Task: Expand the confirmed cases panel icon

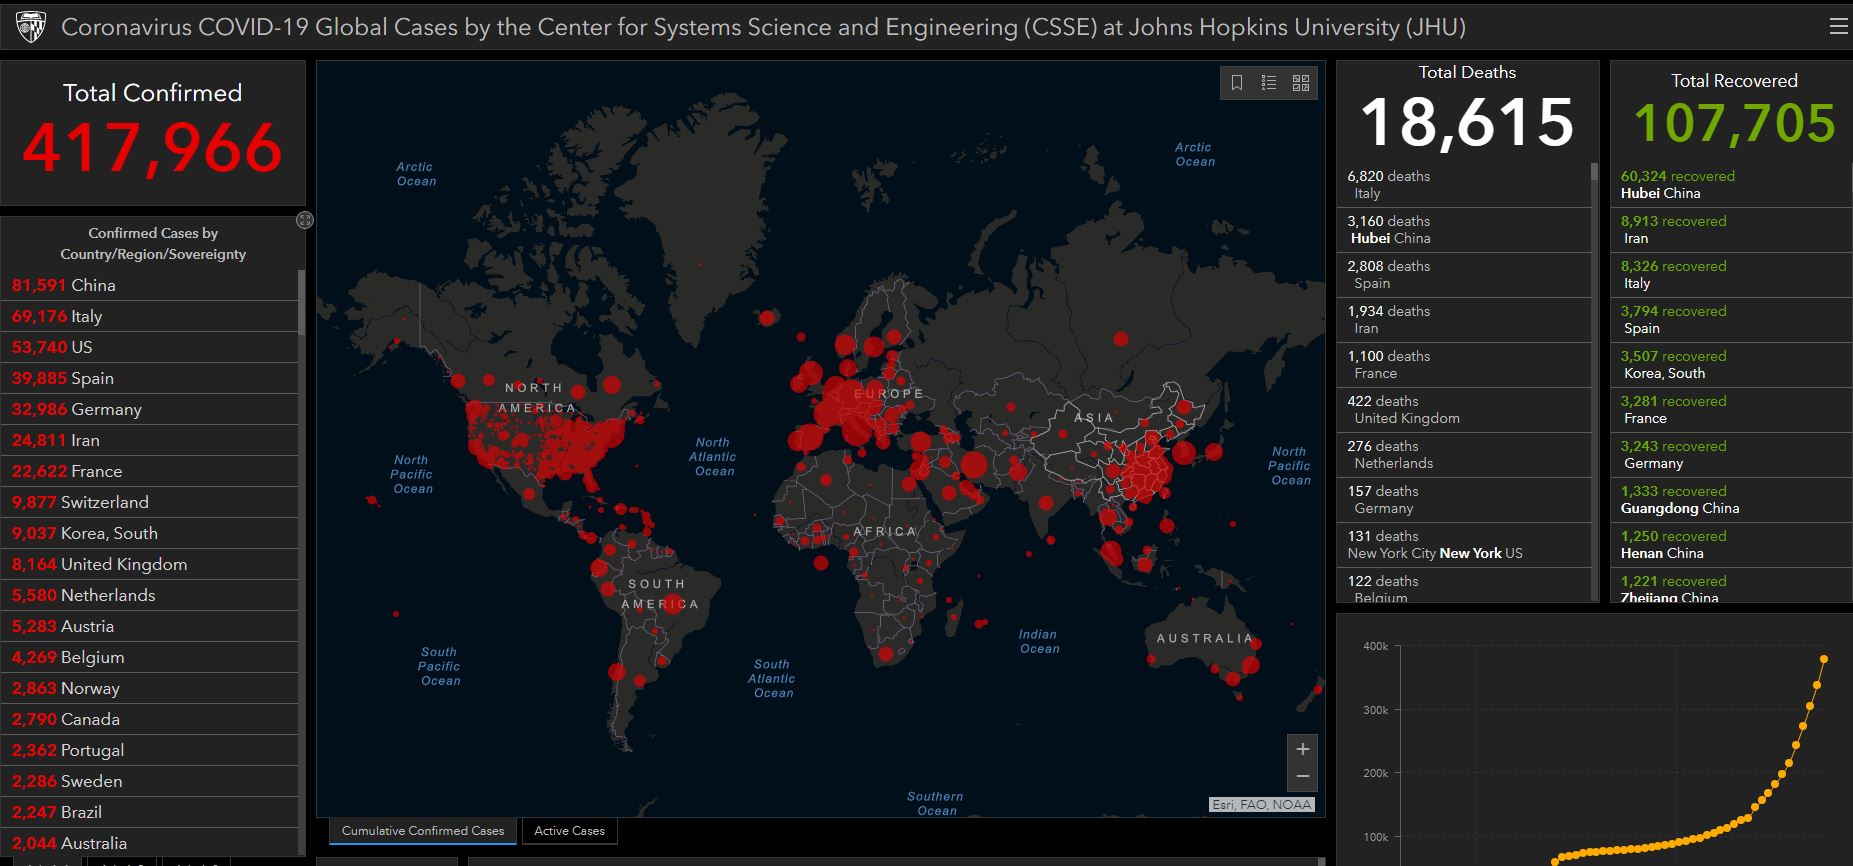Action: (305, 220)
